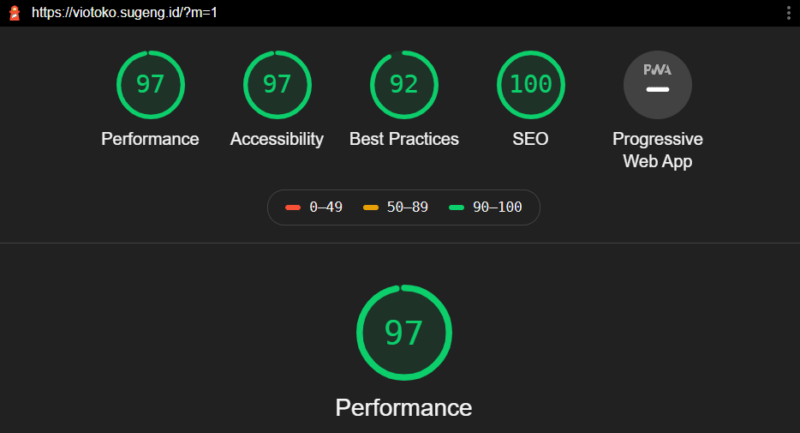Click the grey PWA badge icon

pyautogui.click(x=657, y=84)
